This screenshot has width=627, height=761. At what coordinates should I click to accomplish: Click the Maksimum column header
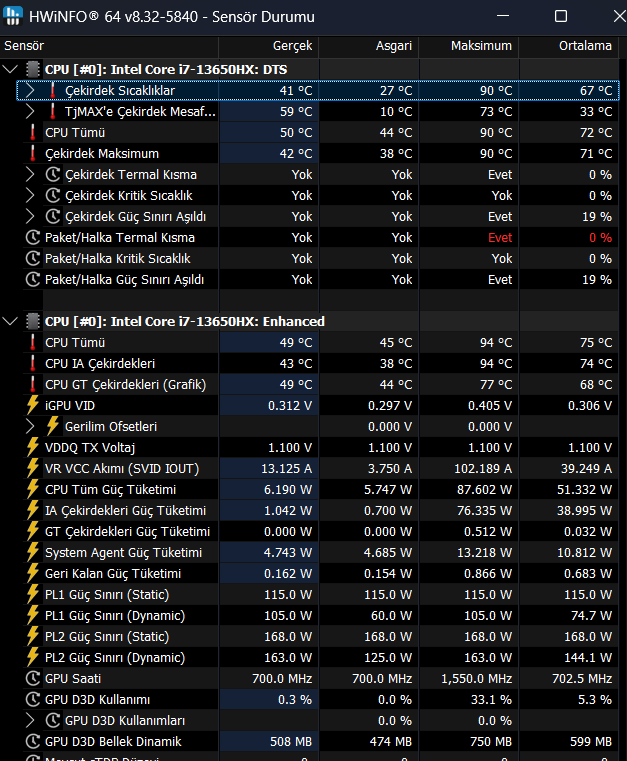point(469,46)
